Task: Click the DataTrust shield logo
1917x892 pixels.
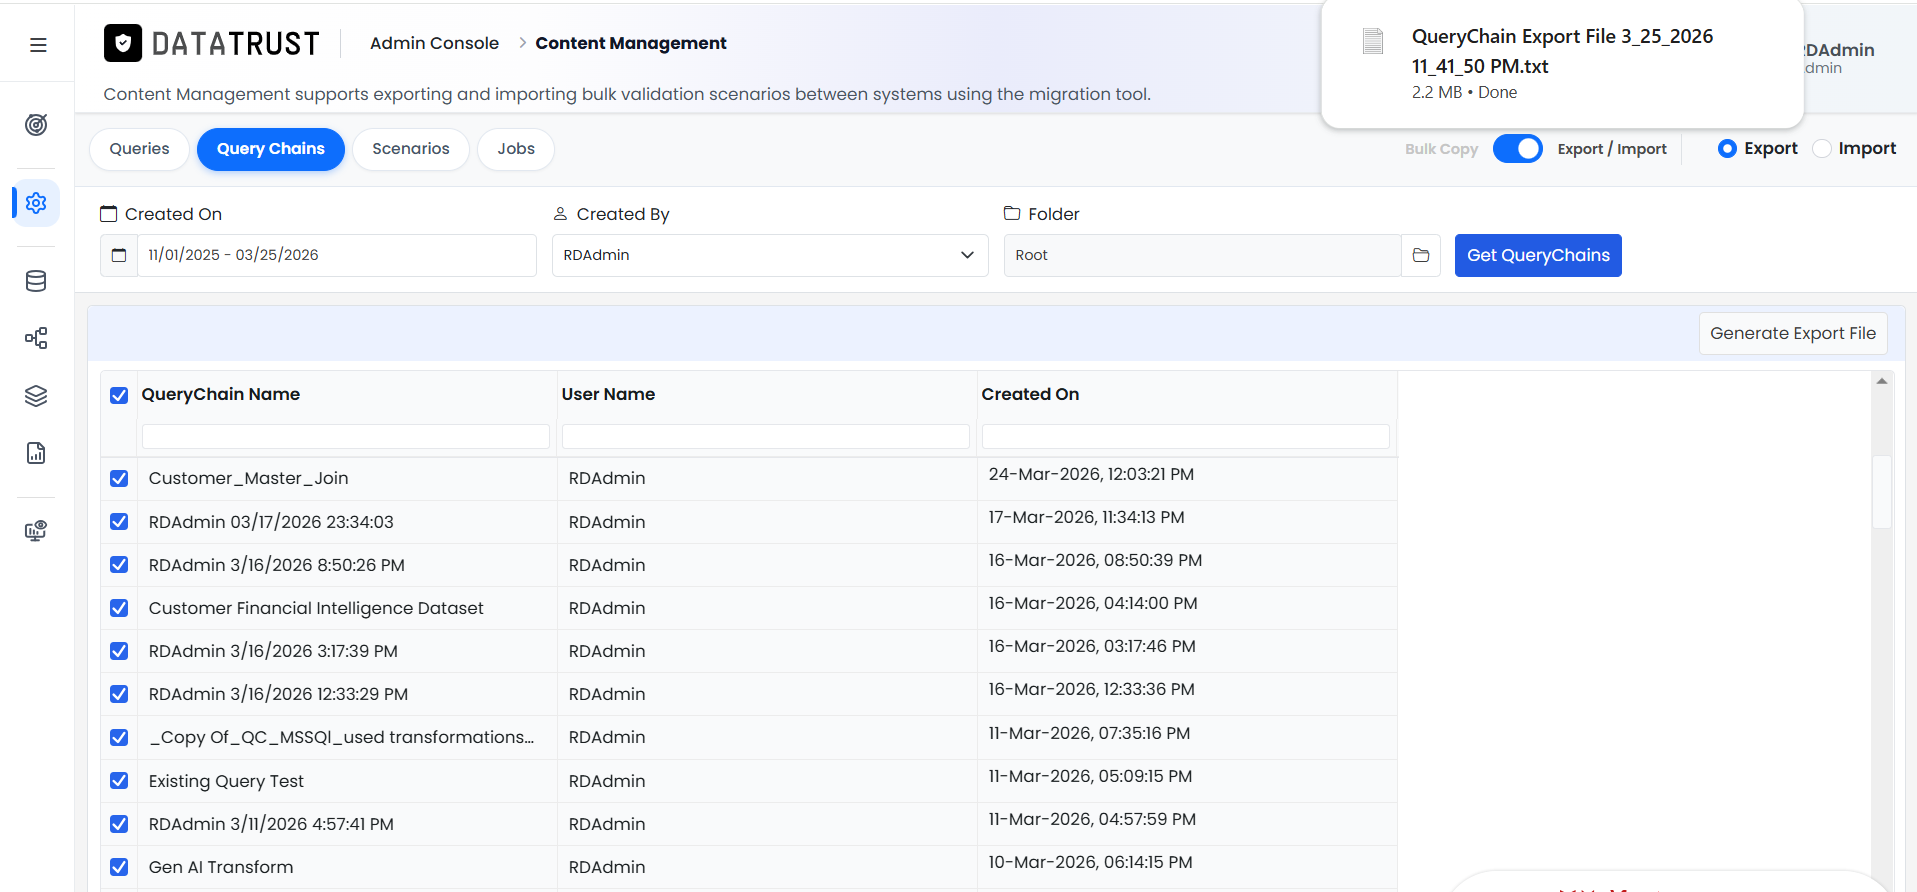Action: pos(123,43)
